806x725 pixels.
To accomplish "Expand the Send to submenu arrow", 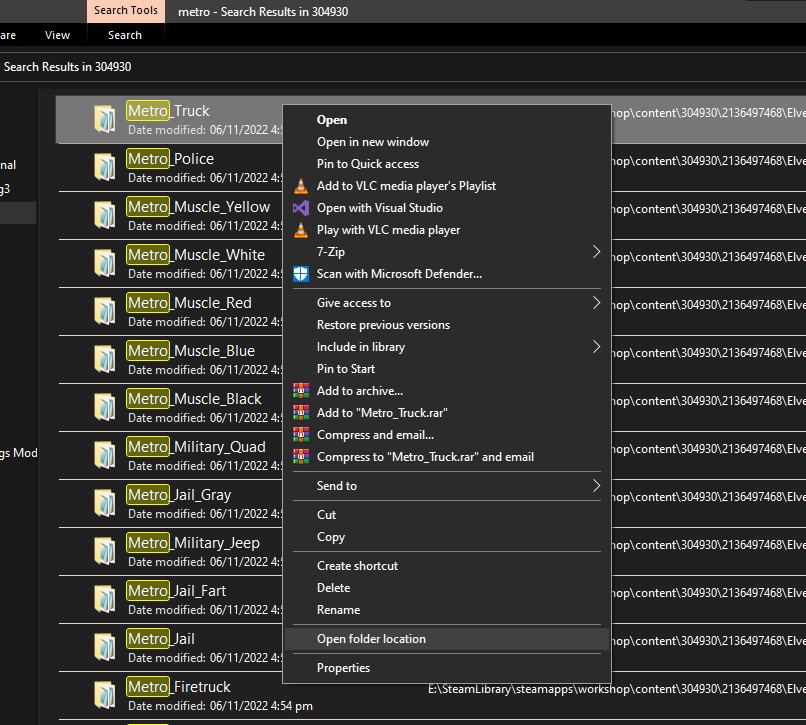I will pos(596,486).
